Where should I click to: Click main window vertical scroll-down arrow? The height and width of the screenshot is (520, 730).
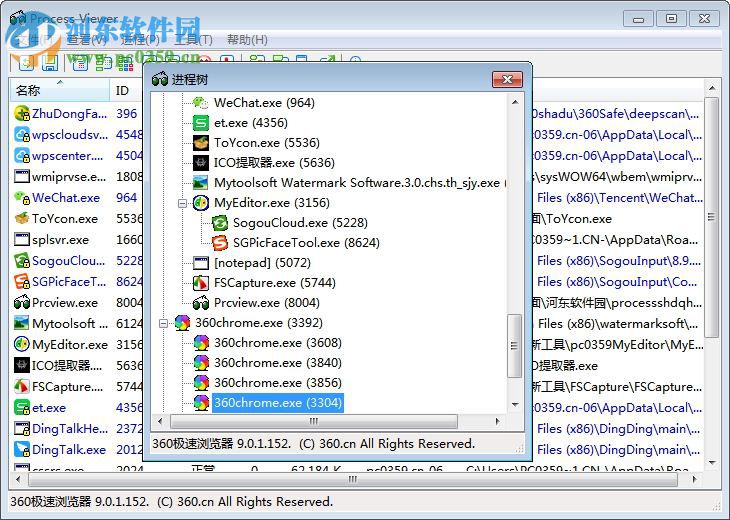(x=712, y=462)
